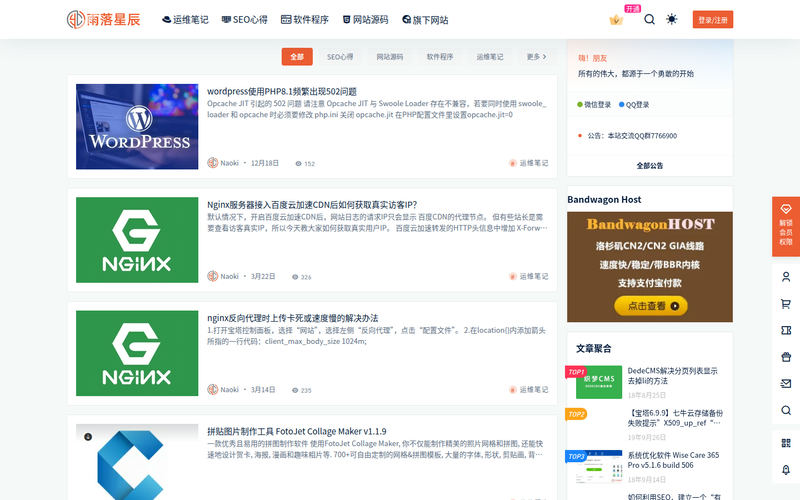Click the 雨落星辰 site logo
Viewport: 800px width, 500px height.
(x=104, y=19)
